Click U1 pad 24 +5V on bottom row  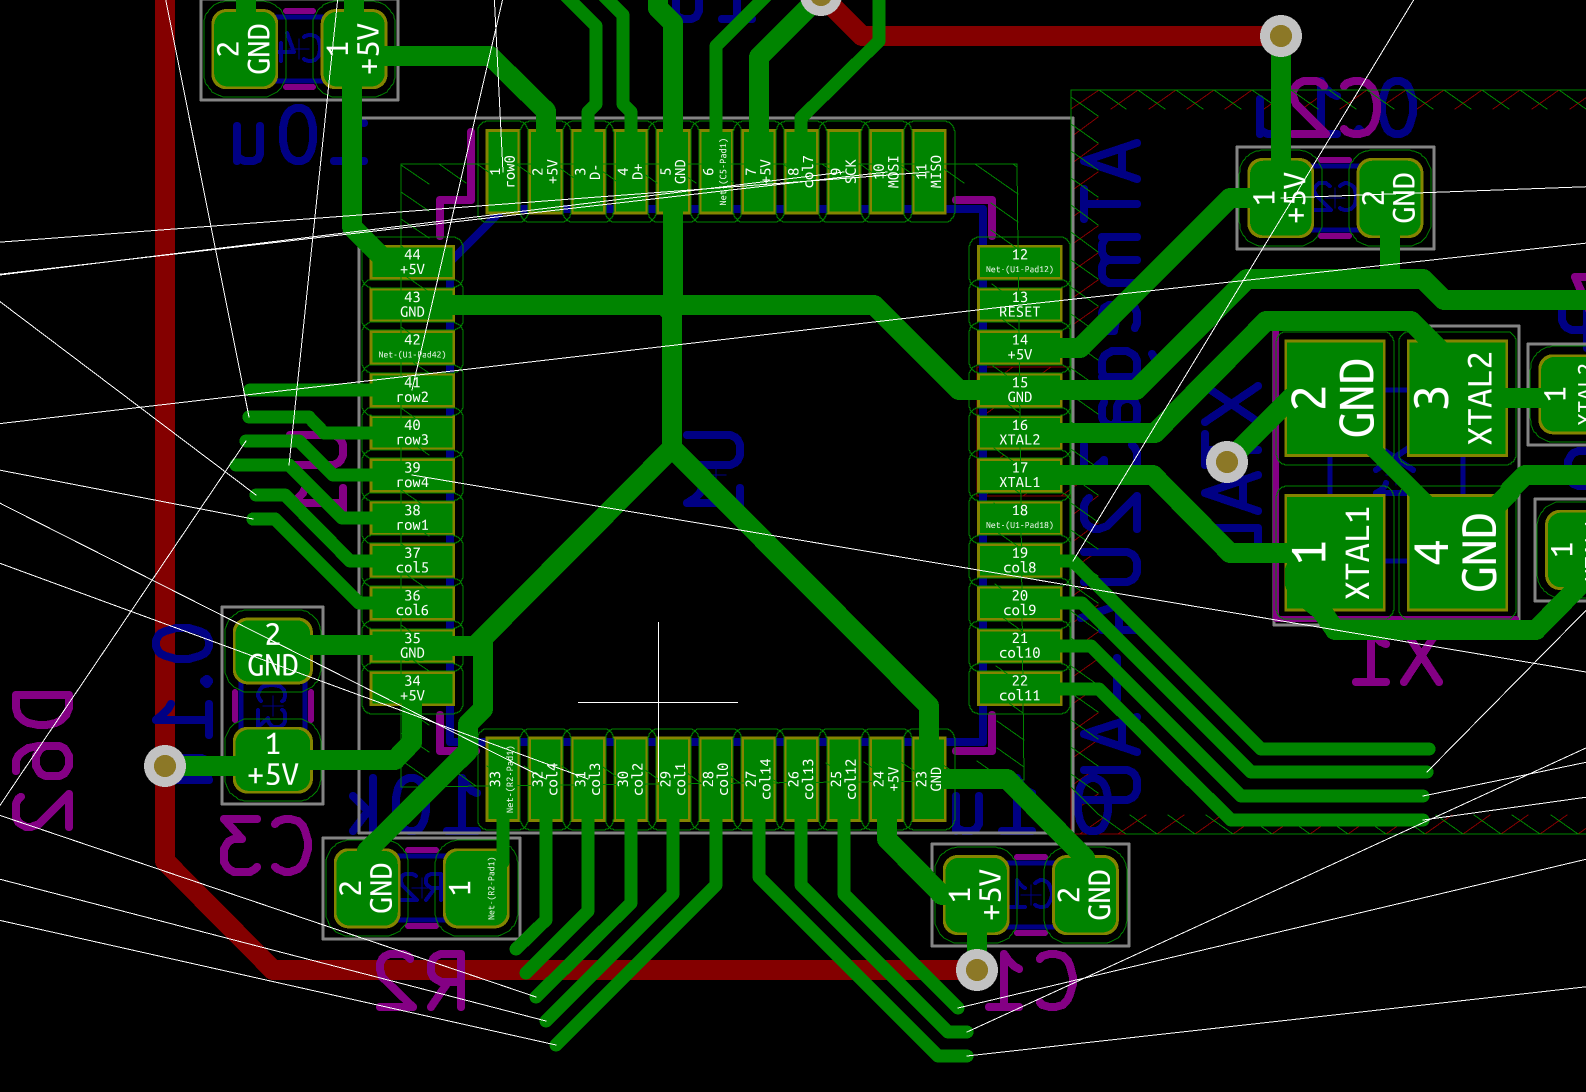[886, 779]
